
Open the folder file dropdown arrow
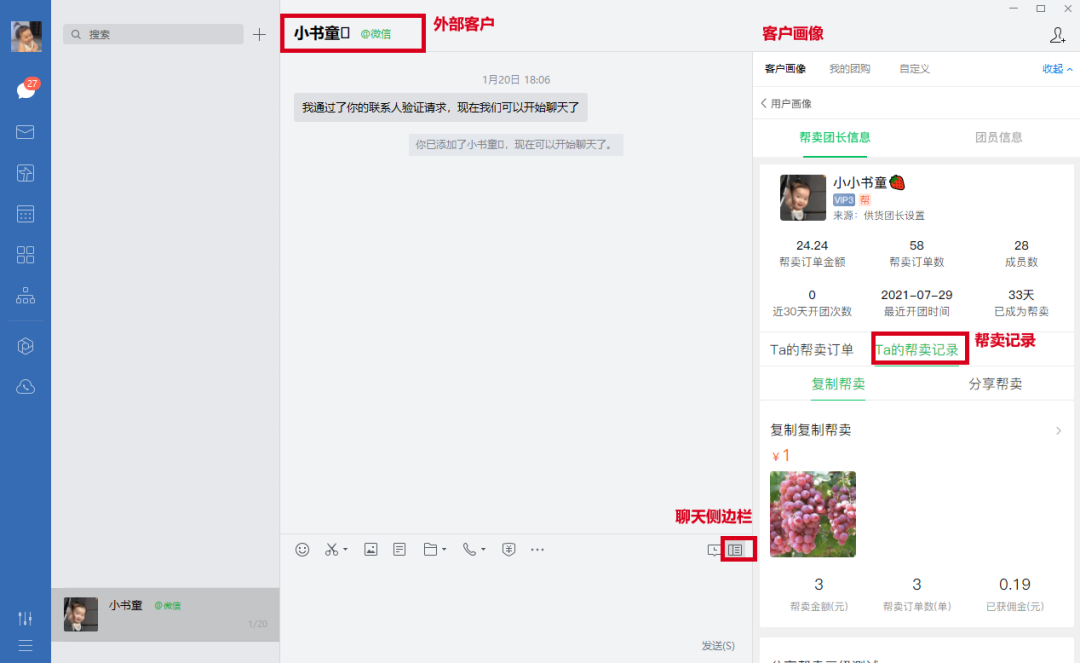[444, 550]
